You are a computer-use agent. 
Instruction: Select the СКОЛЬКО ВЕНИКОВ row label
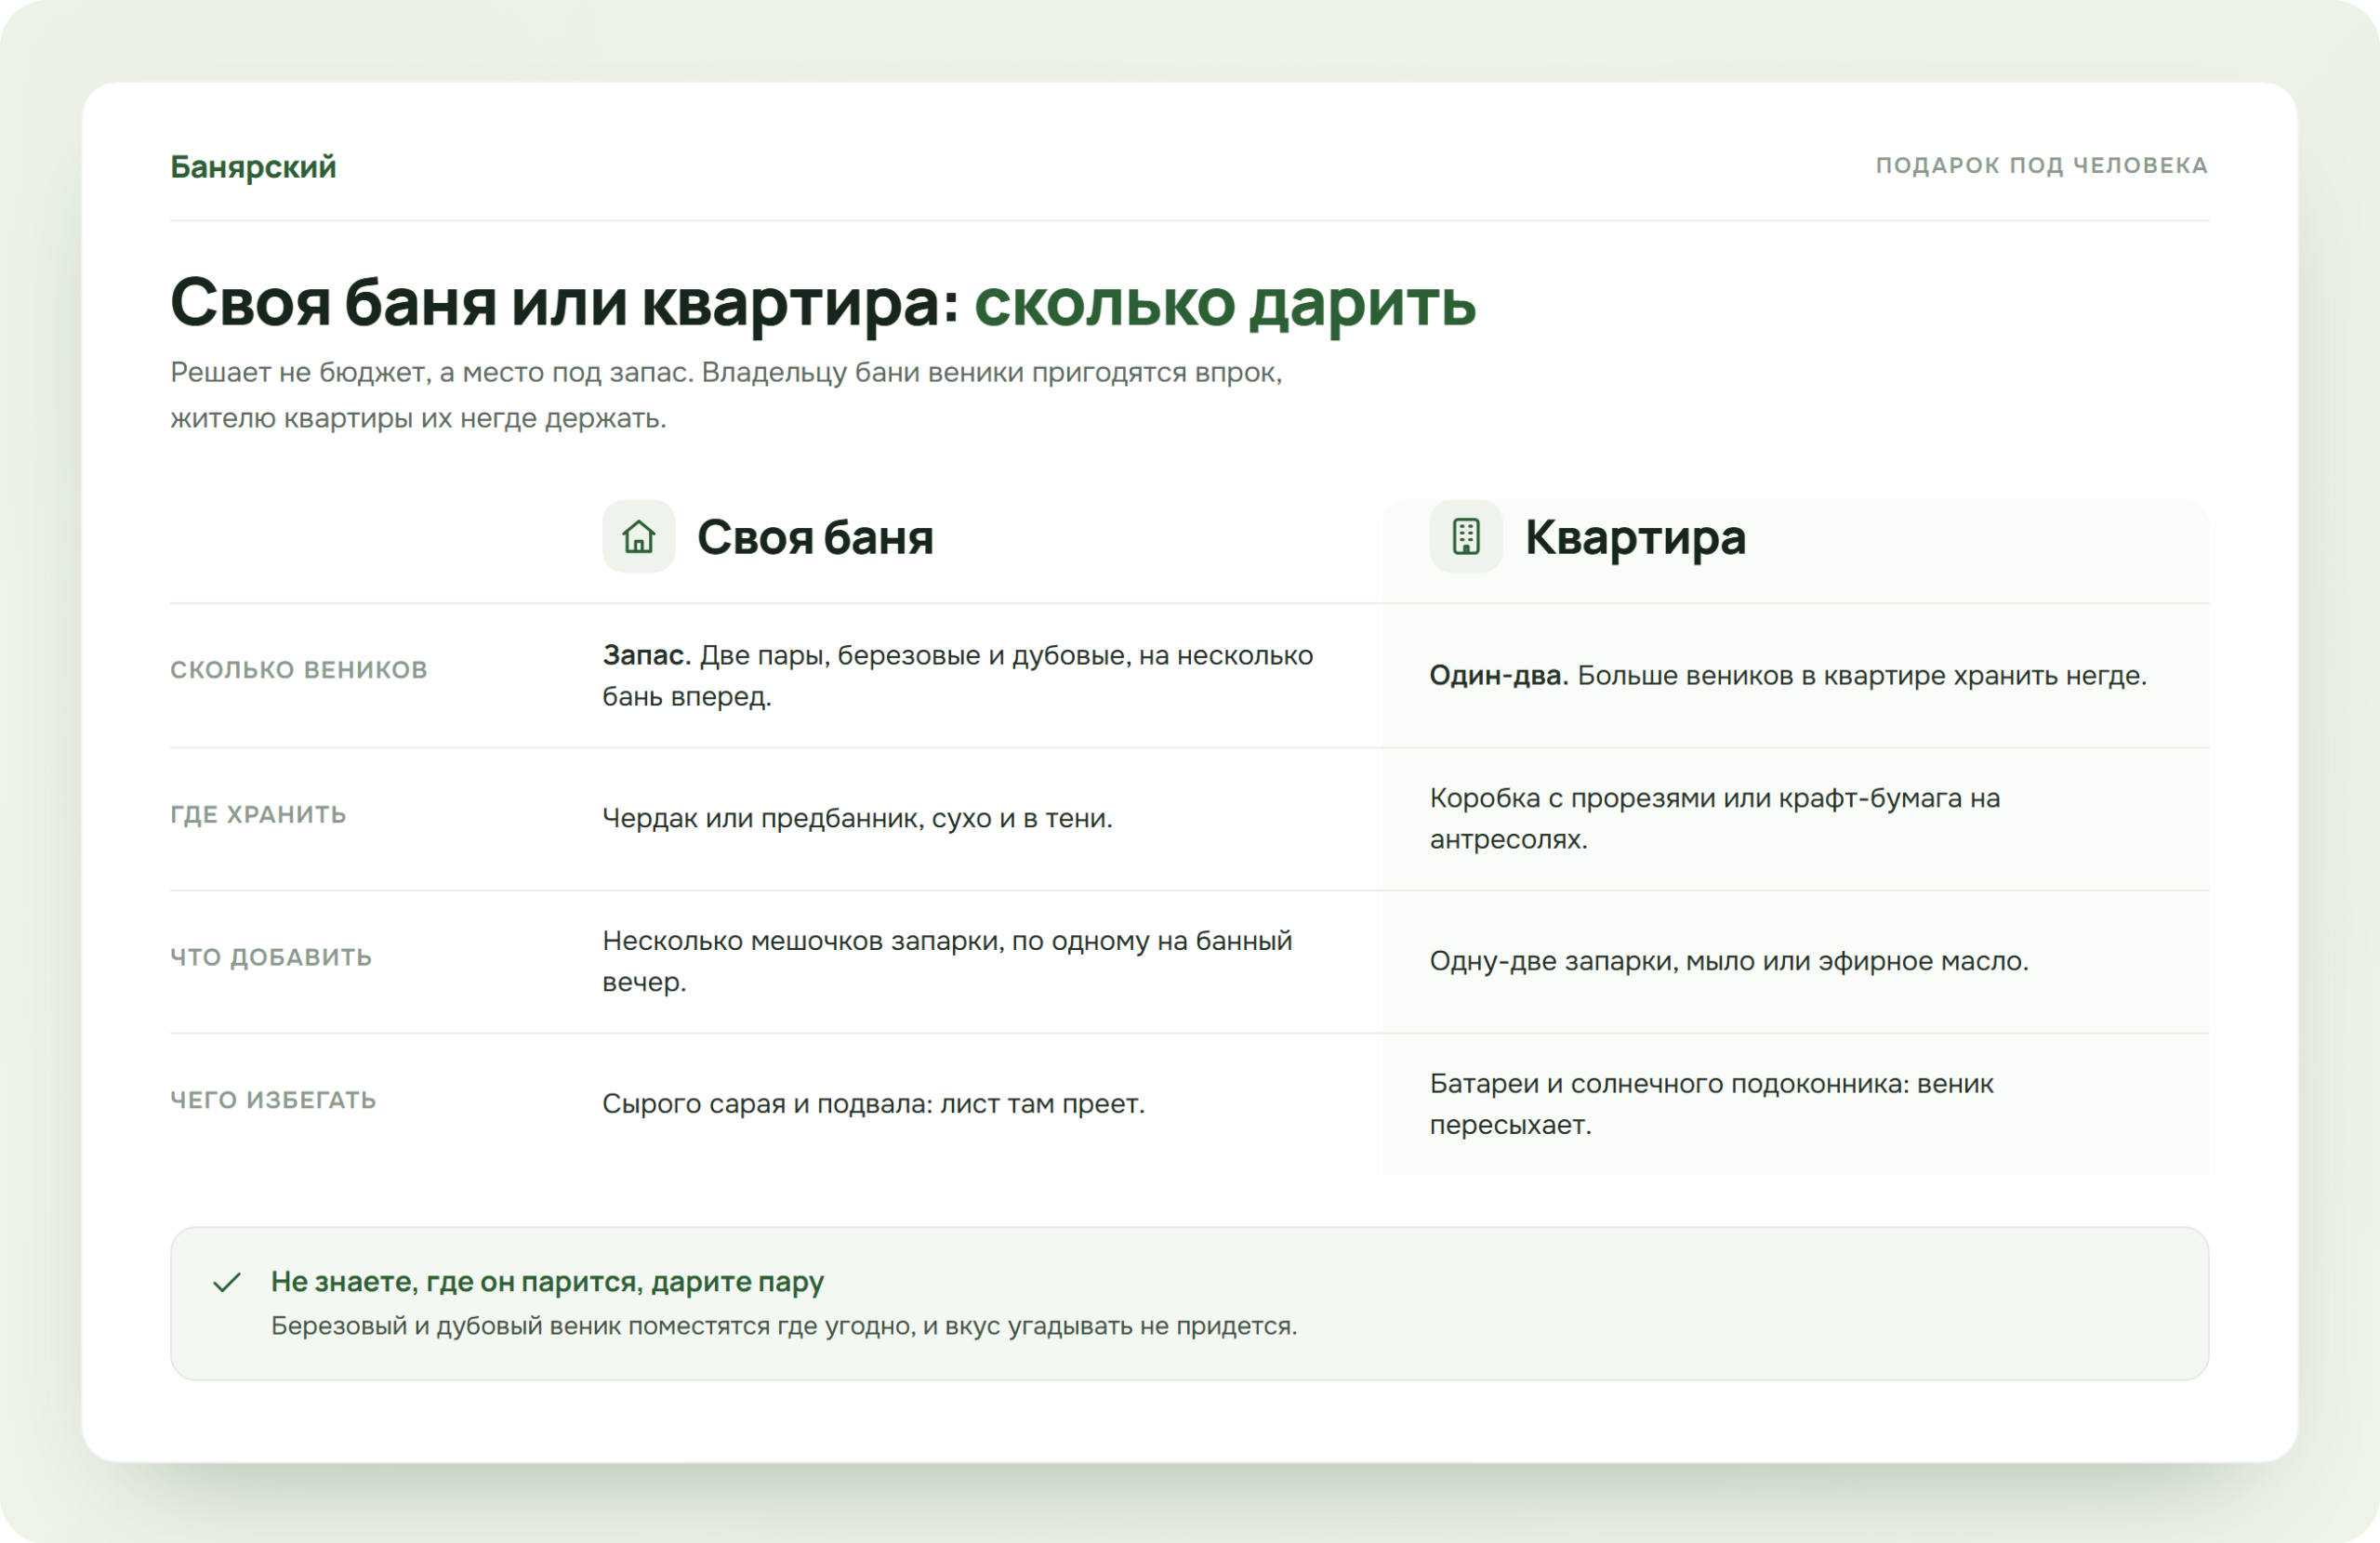[x=299, y=670]
